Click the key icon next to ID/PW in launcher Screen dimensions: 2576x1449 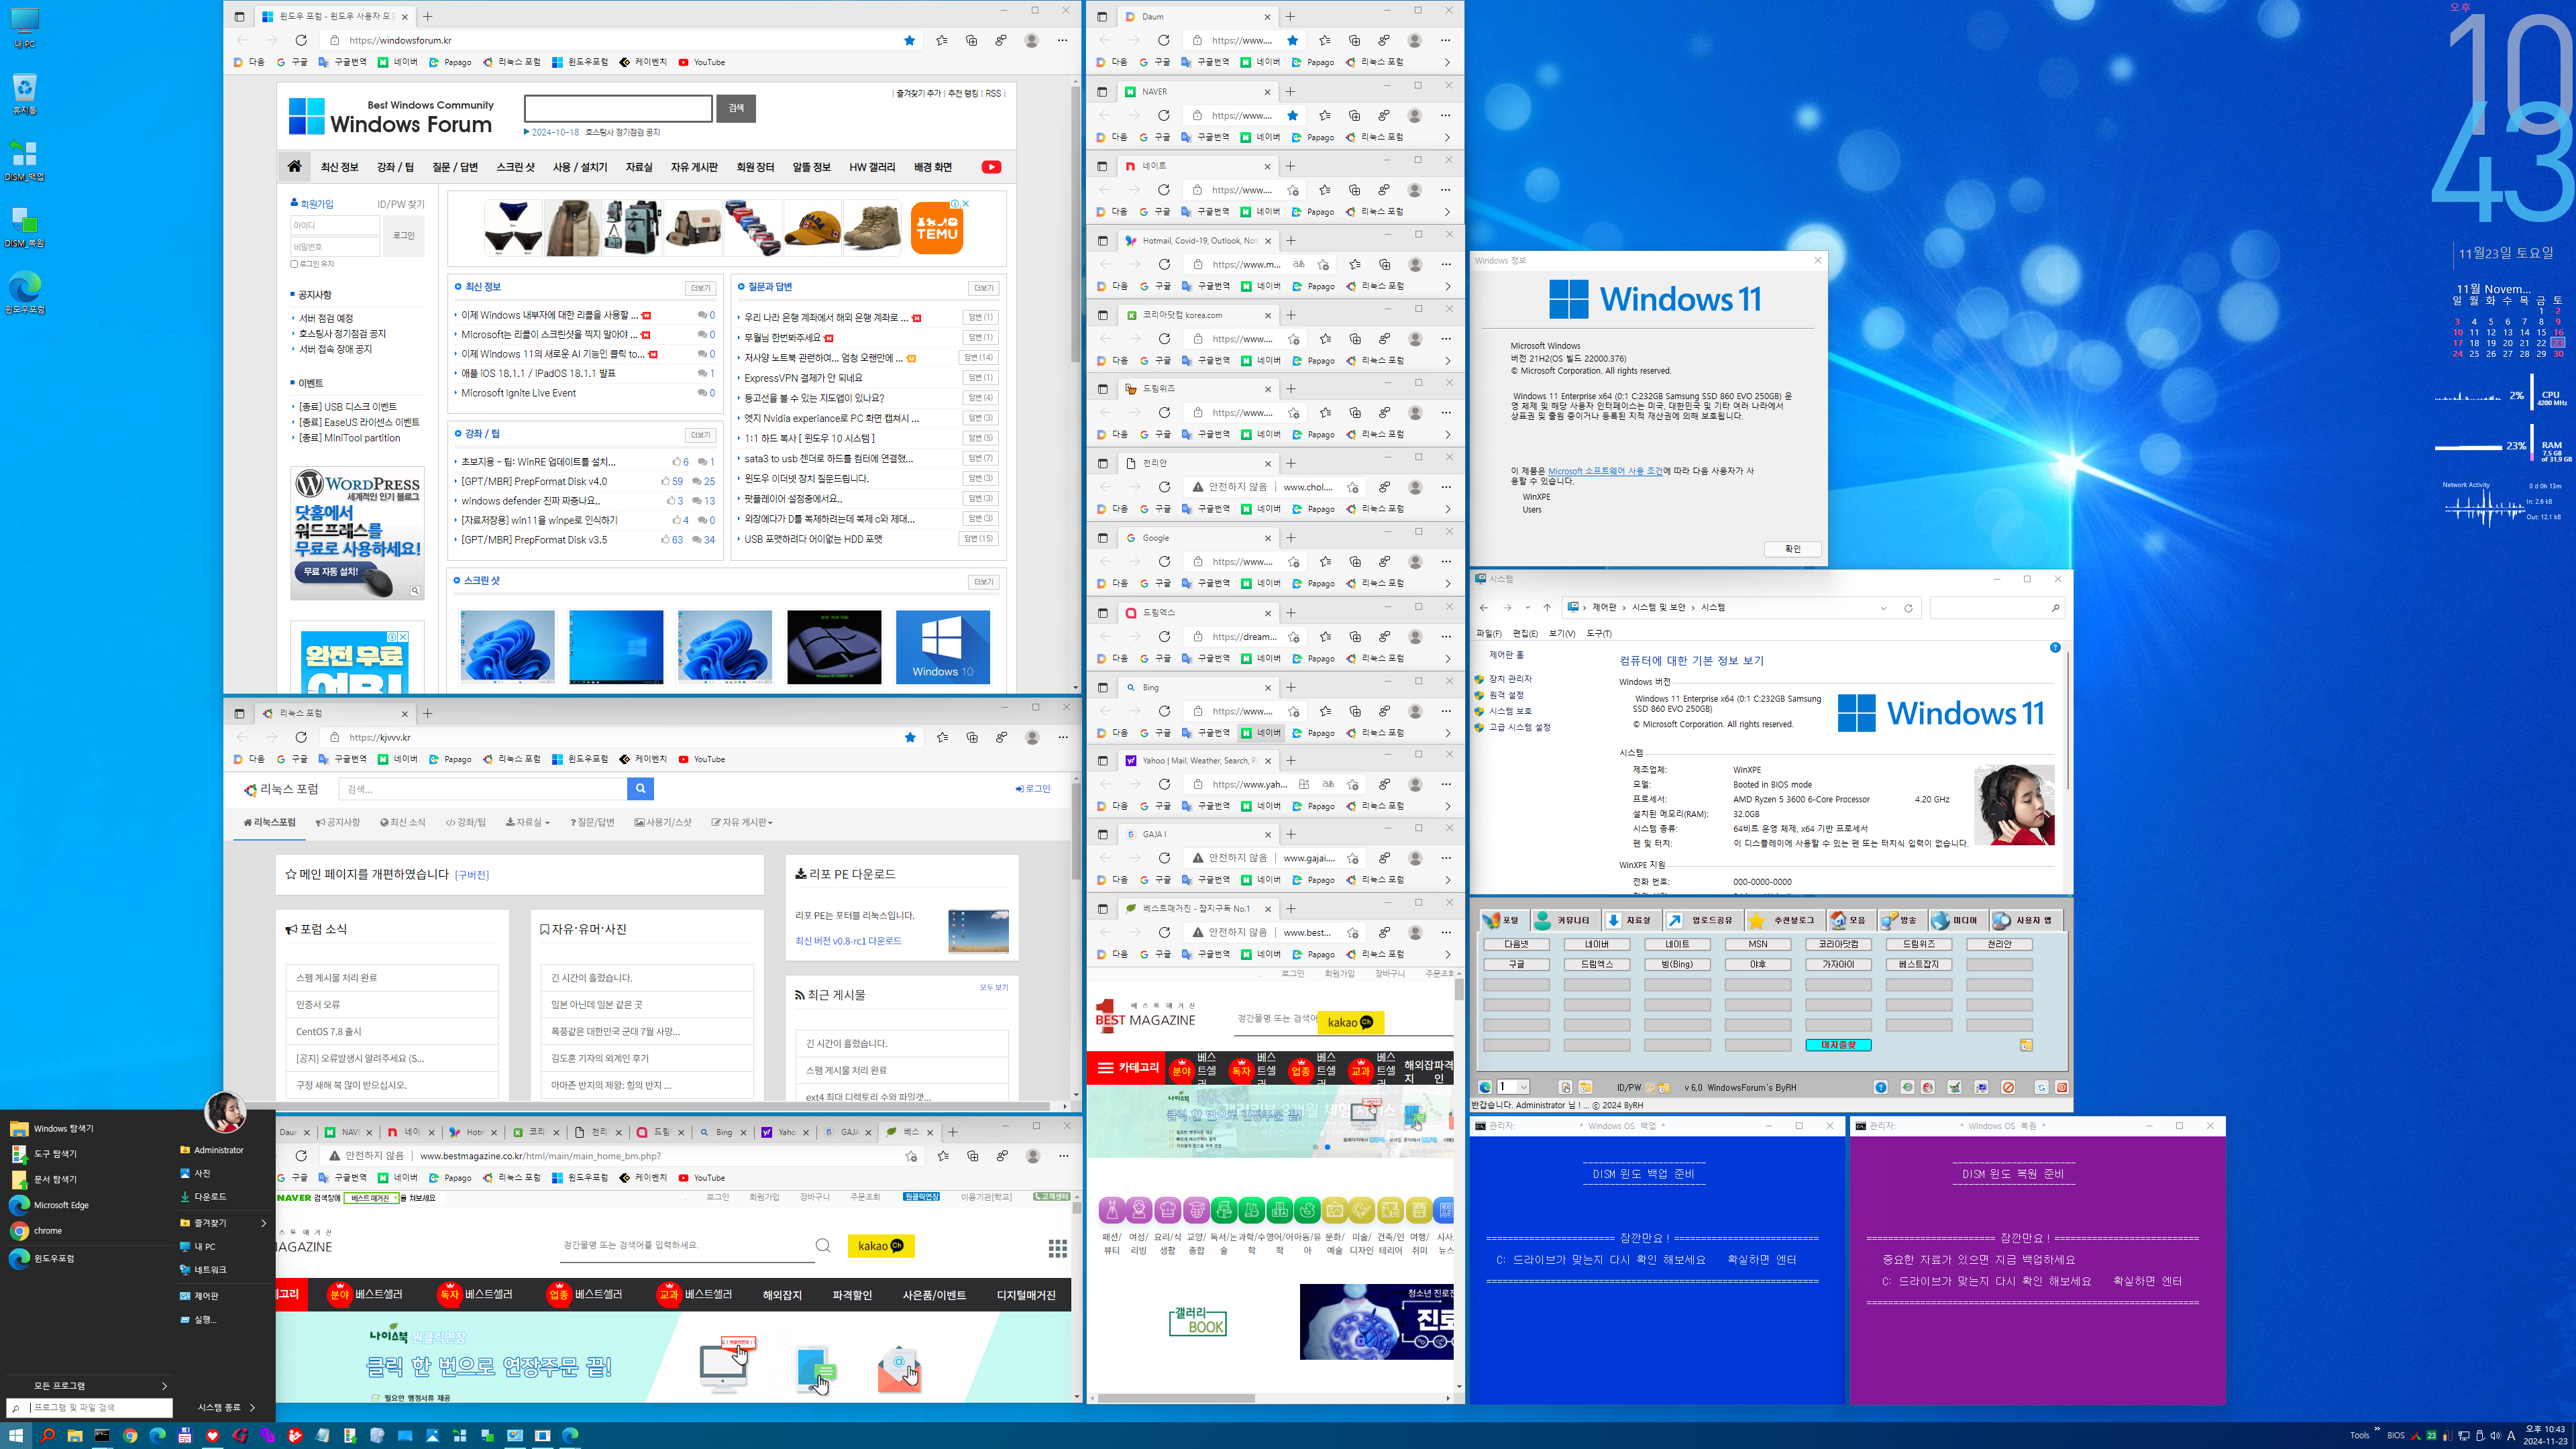[x=1651, y=1087]
